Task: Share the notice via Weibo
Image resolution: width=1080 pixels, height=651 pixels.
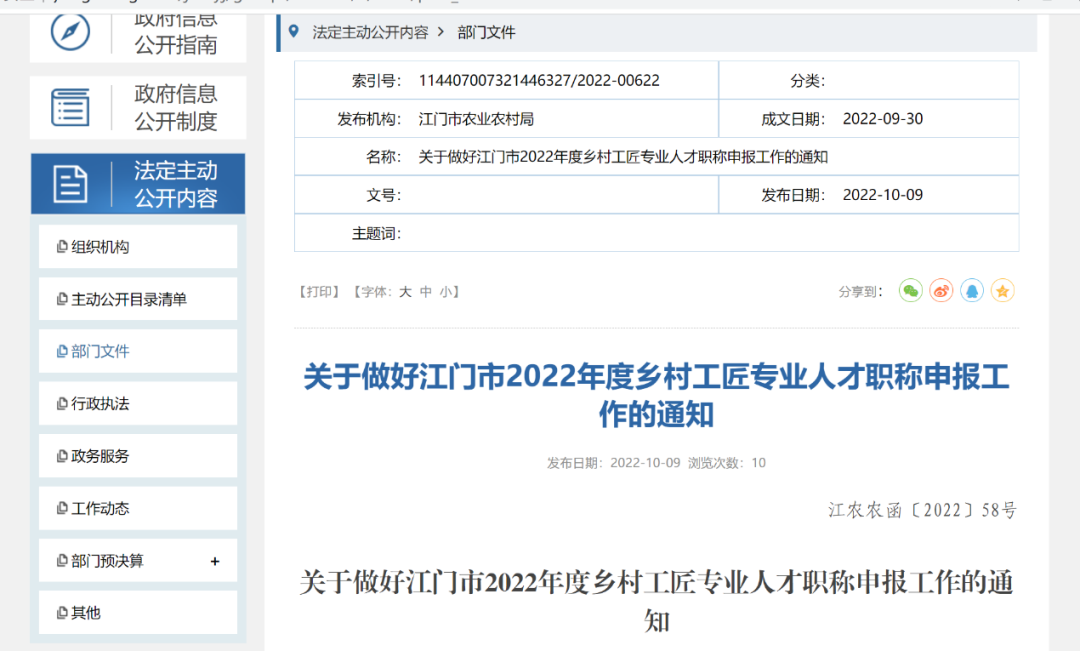Action: (x=940, y=290)
